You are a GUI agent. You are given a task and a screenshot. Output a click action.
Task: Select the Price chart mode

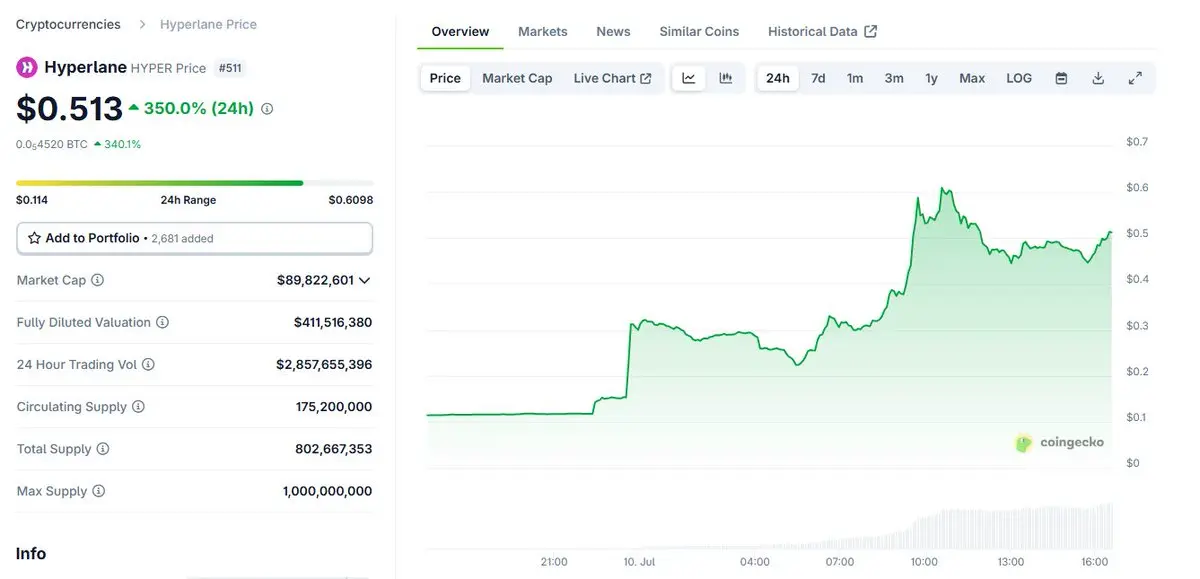(445, 78)
